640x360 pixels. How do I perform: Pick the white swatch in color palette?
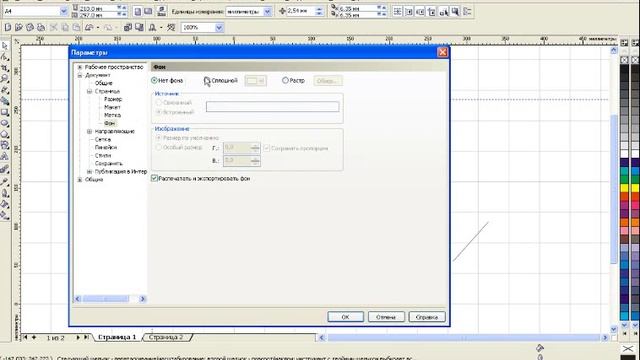pos(624,153)
